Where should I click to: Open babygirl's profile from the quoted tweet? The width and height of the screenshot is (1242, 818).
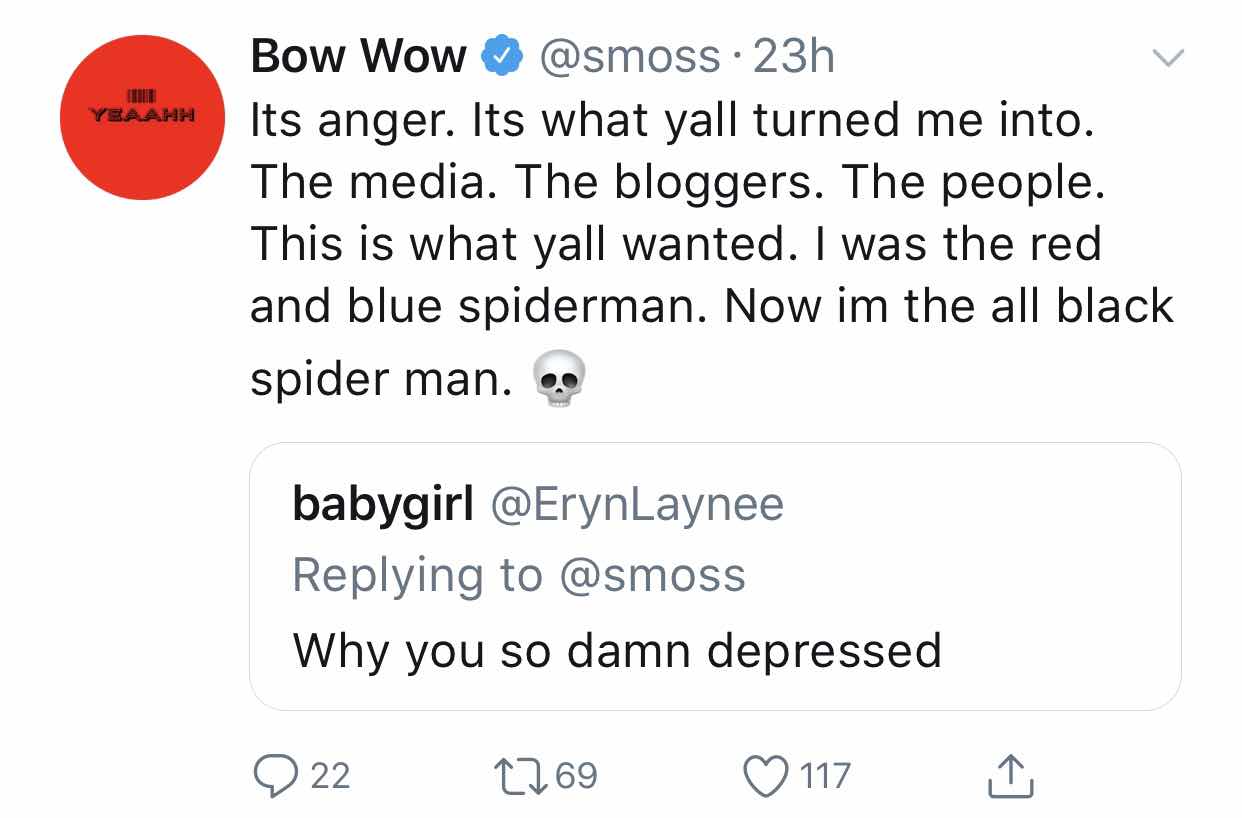382,505
